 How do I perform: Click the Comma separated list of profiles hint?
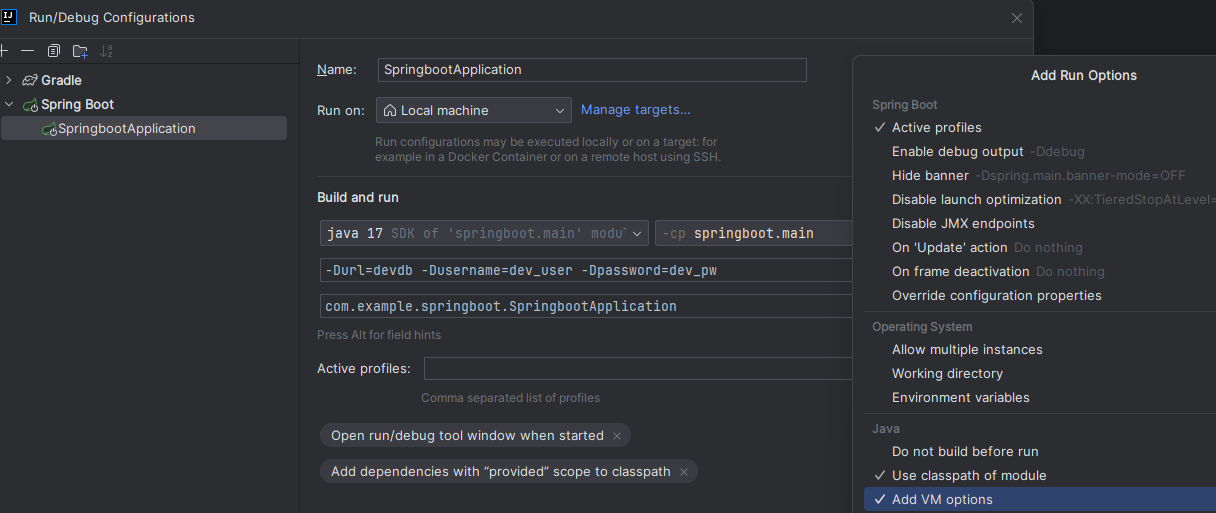510,398
